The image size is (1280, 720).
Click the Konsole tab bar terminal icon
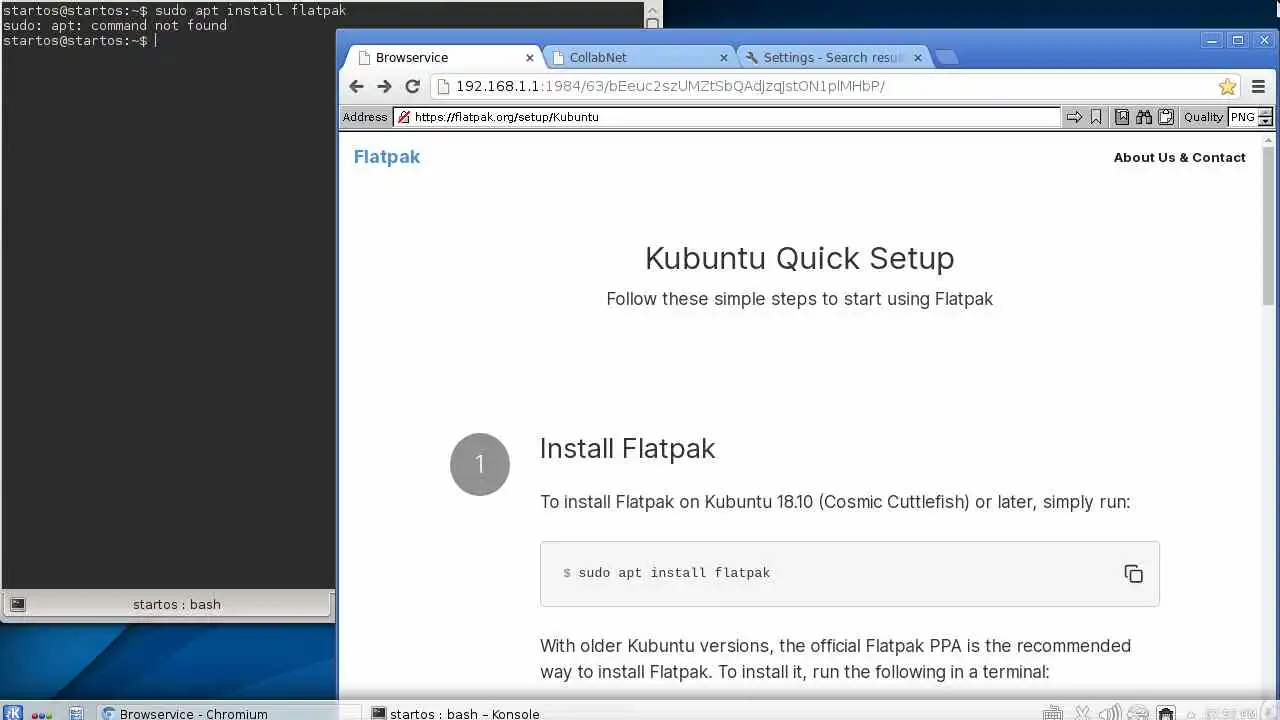click(x=17, y=604)
